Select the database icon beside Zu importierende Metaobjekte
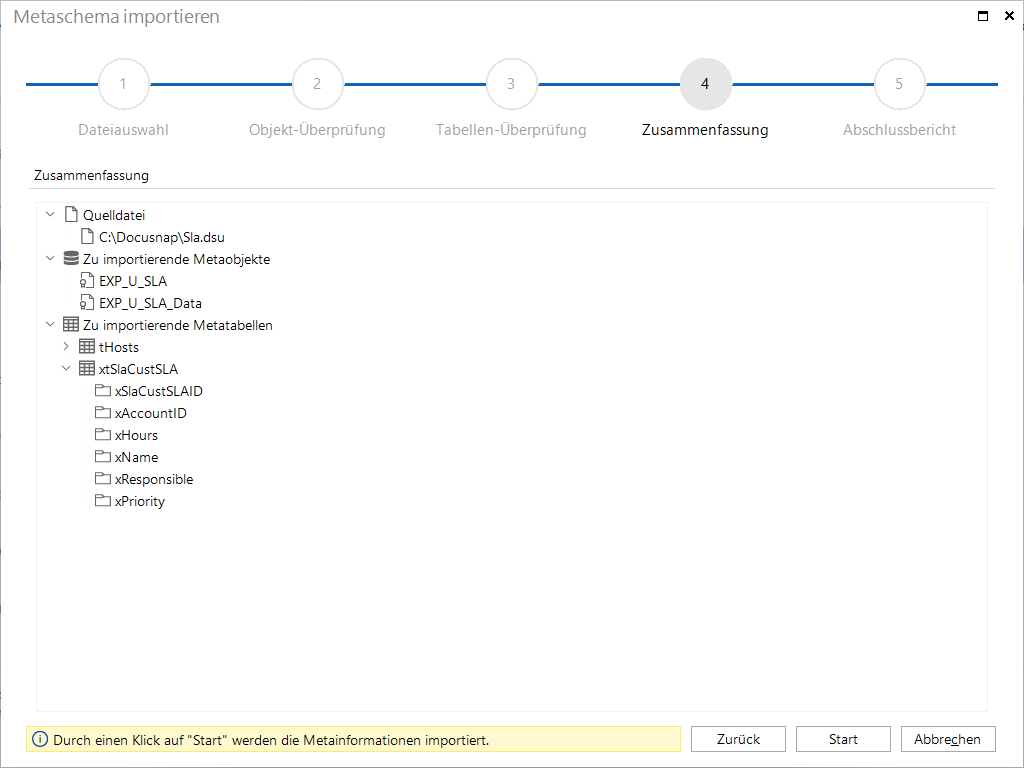This screenshot has width=1024, height=768. pyautogui.click(x=71, y=259)
